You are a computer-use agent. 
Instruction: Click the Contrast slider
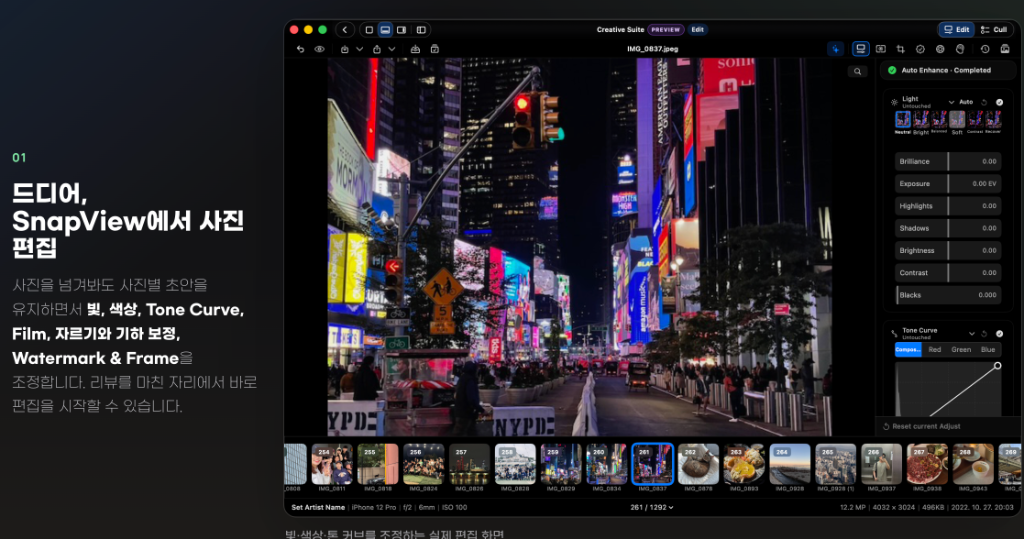pyautogui.click(x=948, y=272)
